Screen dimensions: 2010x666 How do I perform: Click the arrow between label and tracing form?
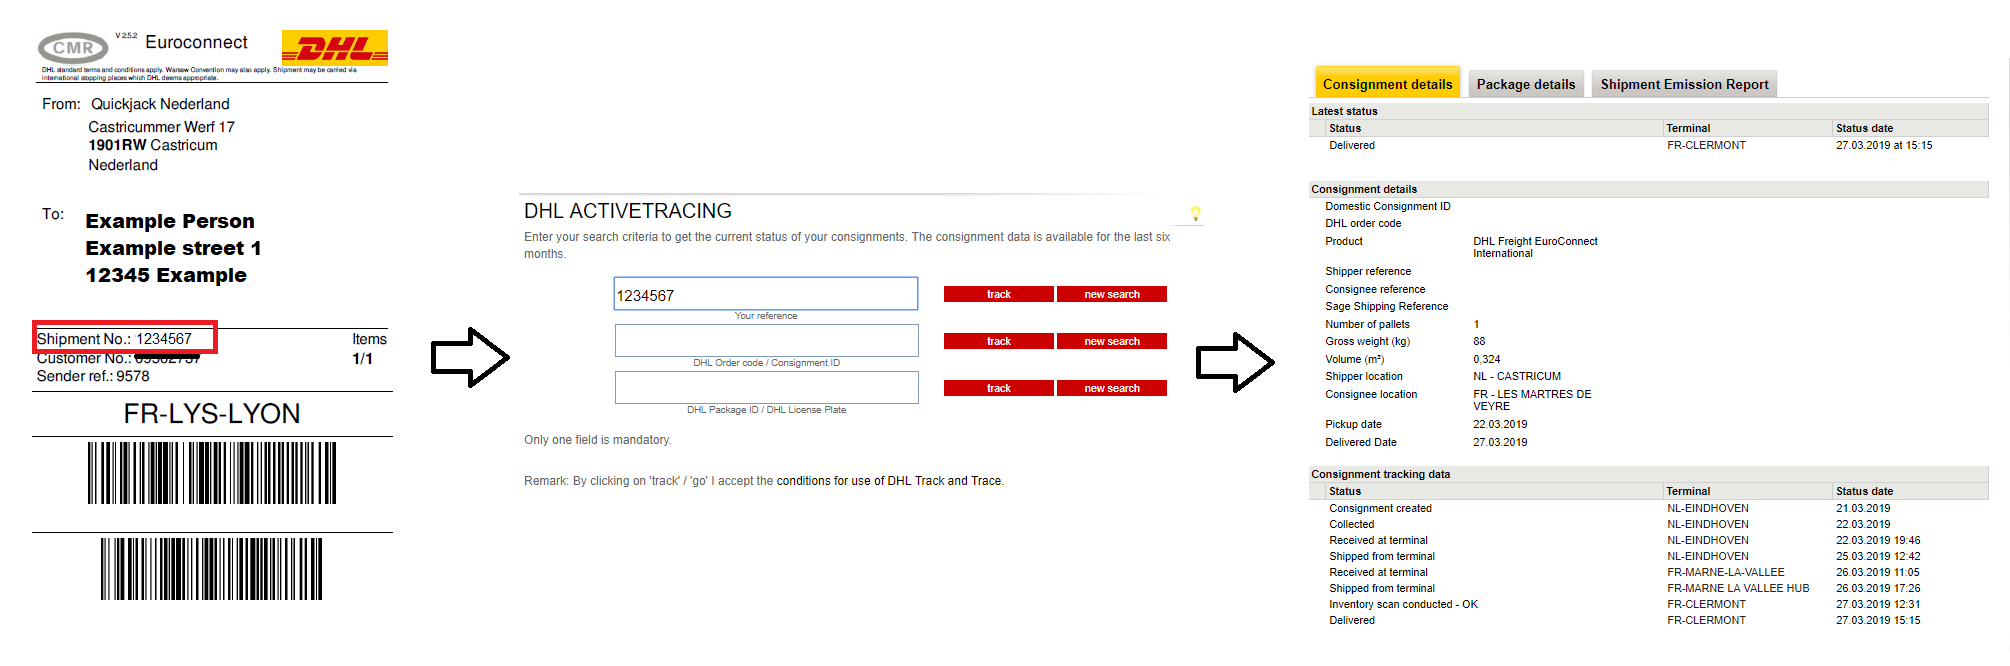[470, 357]
